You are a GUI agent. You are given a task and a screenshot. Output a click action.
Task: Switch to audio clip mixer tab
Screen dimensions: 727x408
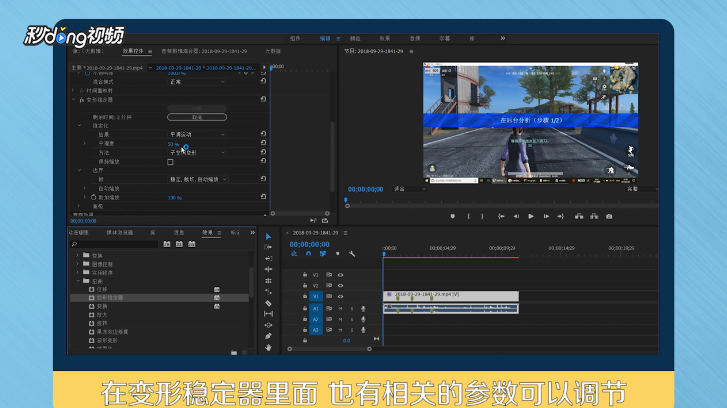click(x=204, y=51)
